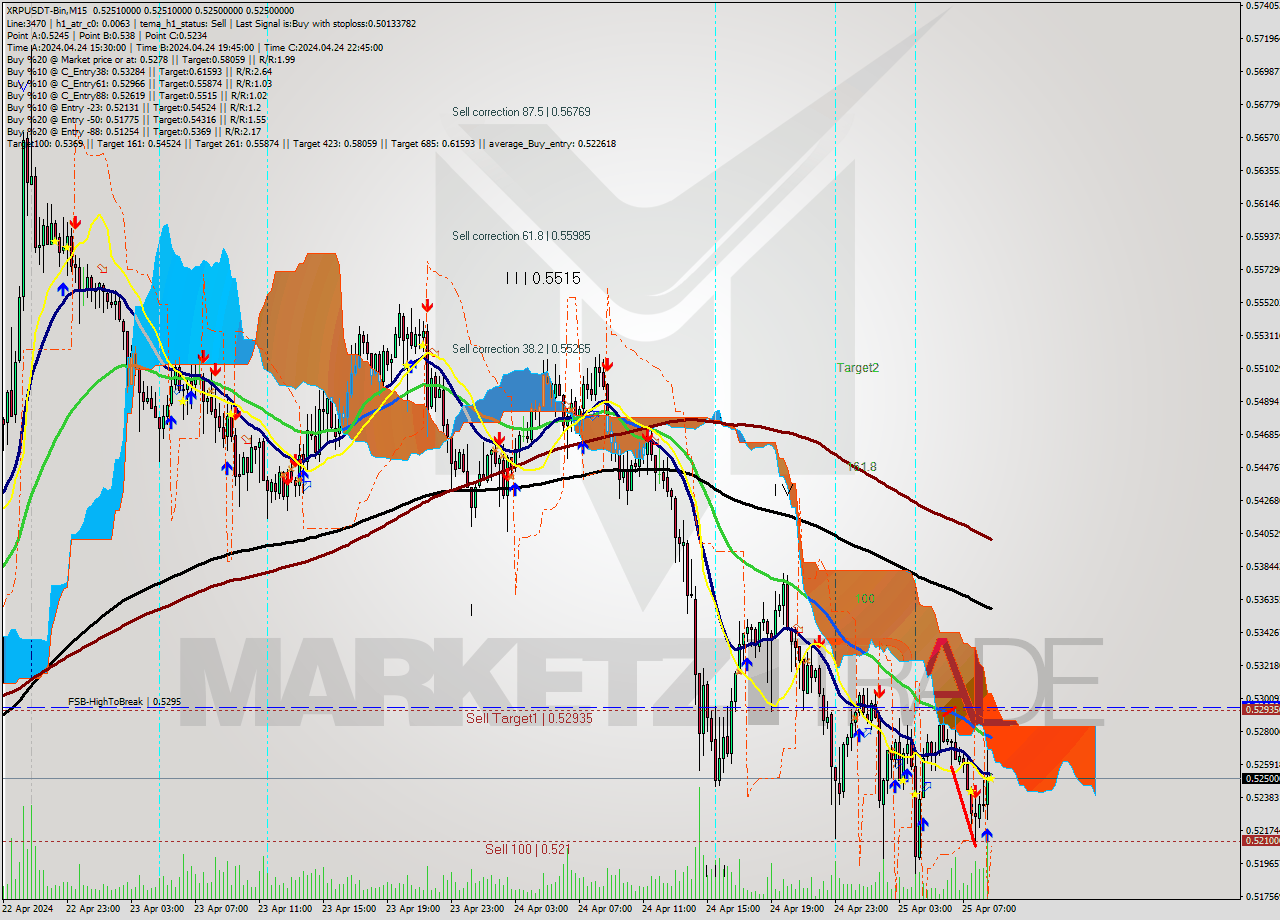Click the red 0.52100 price tag on axis
The height and width of the screenshot is (920, 1280).
tap(1260, 841)
